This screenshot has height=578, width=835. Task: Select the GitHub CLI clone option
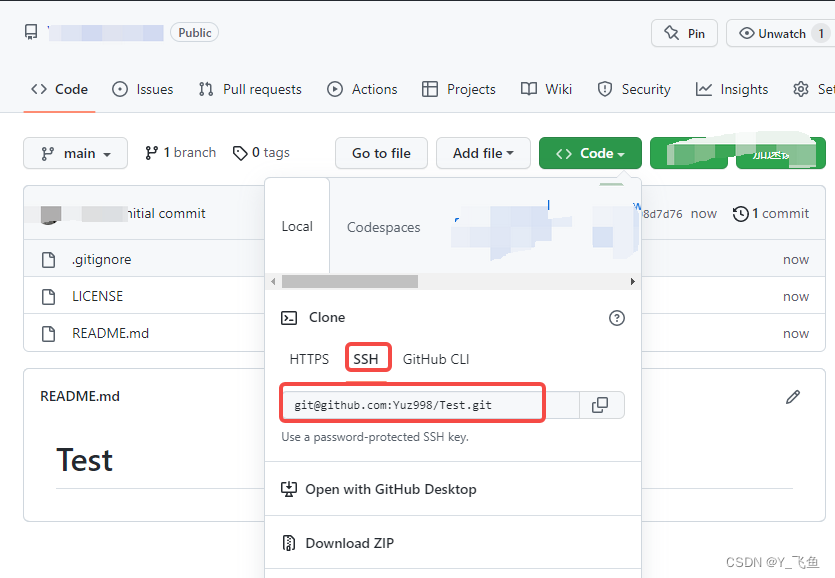click(436, 359)
